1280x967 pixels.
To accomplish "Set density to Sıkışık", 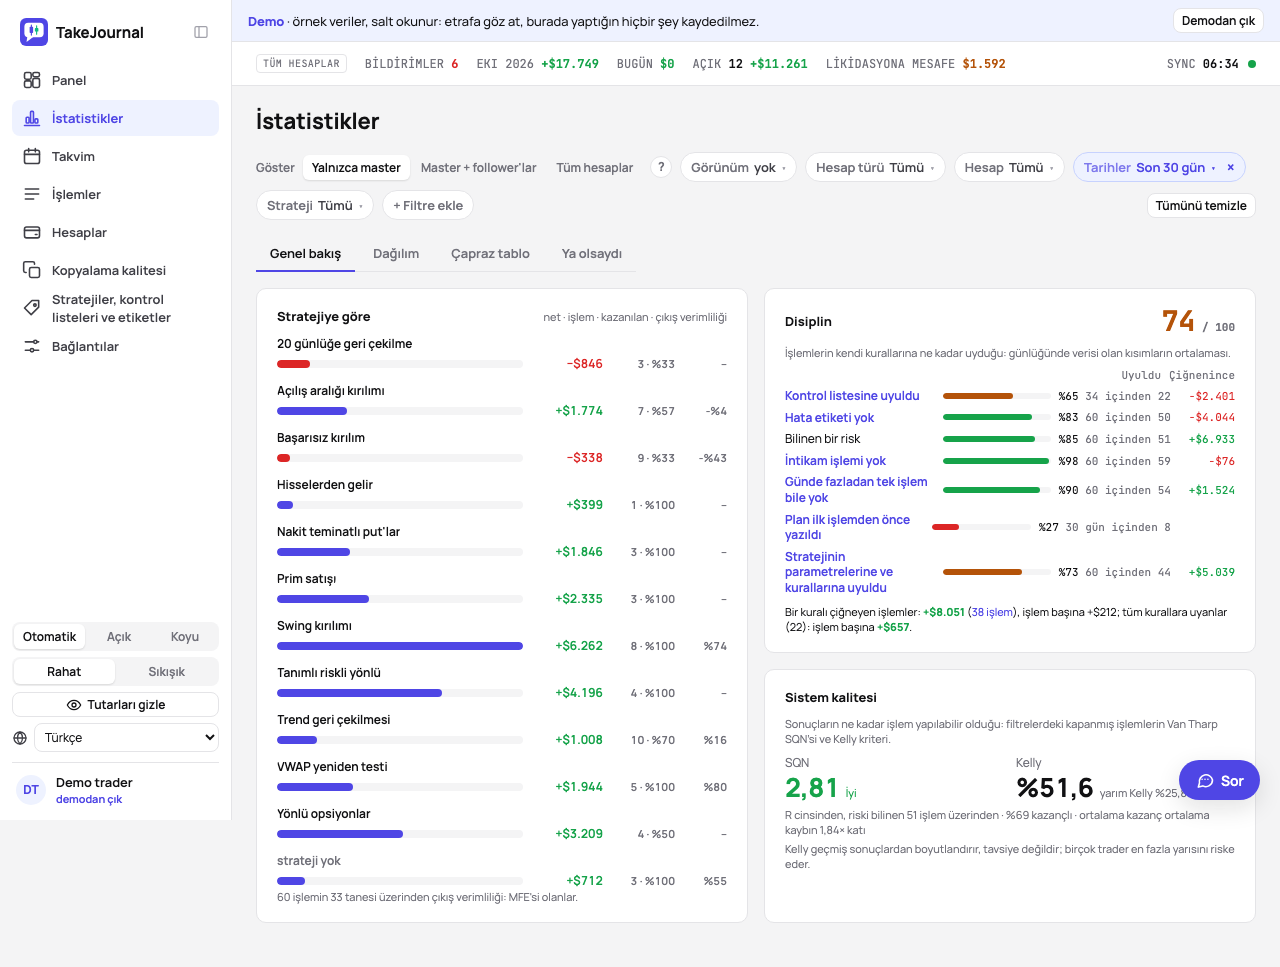I will click(166, 672).
